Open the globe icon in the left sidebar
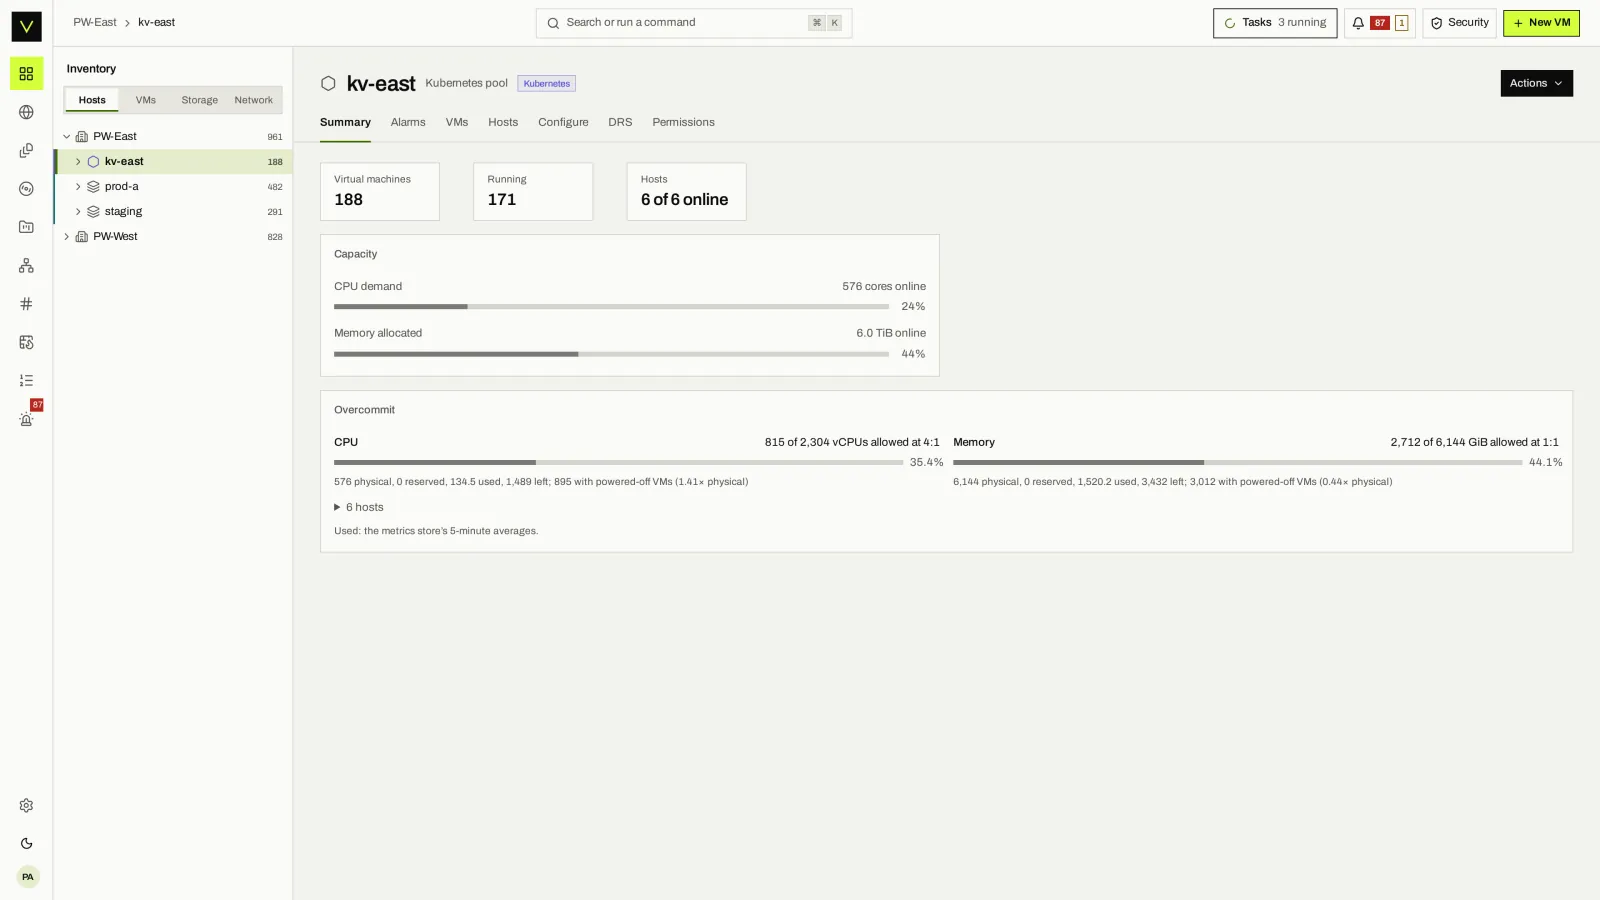Image resolution: width=1600 pixels, height=900 pixels. (x=26, y=112)
